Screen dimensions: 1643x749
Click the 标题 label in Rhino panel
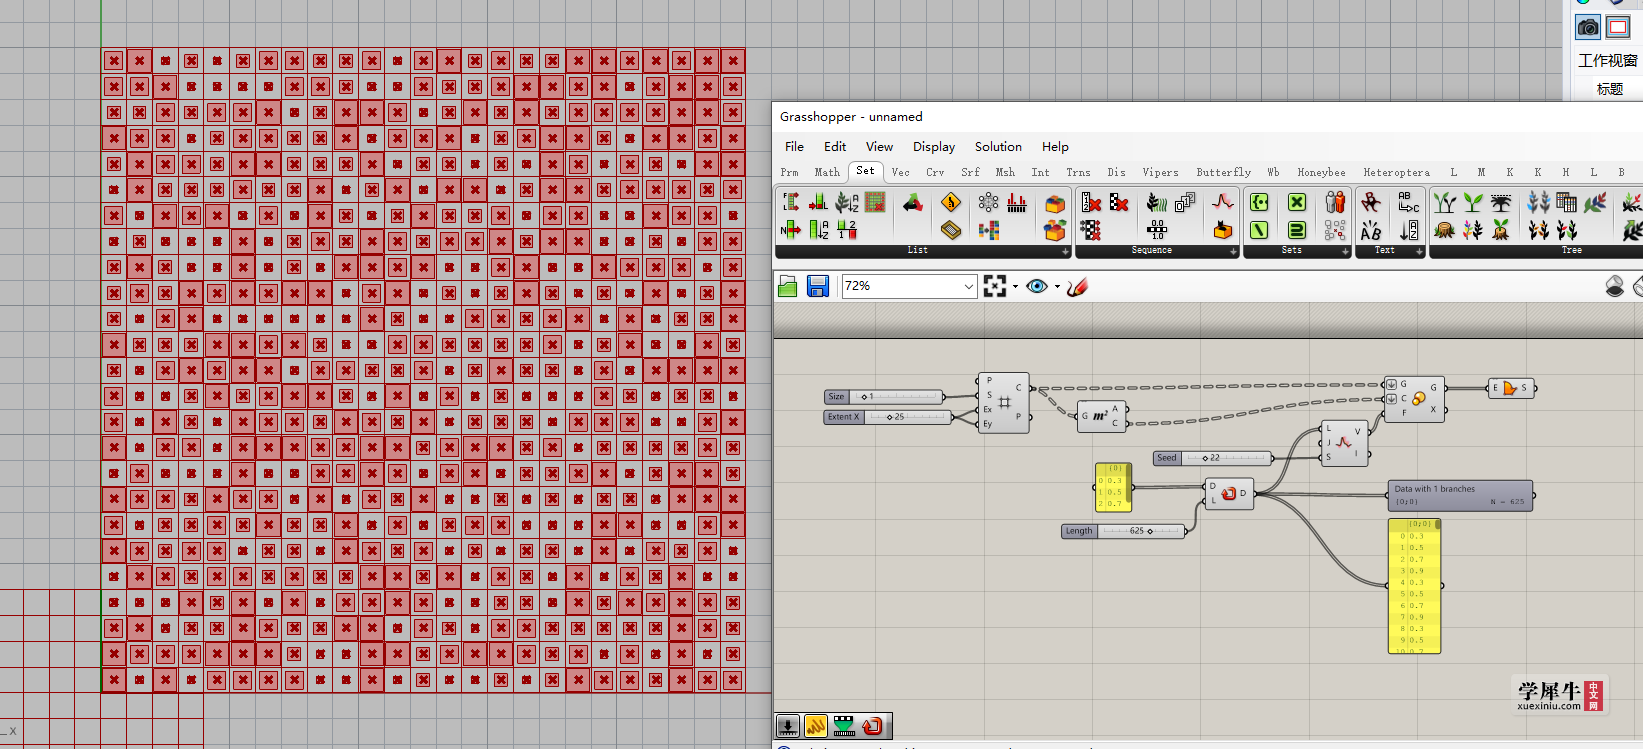(1610, 89)
